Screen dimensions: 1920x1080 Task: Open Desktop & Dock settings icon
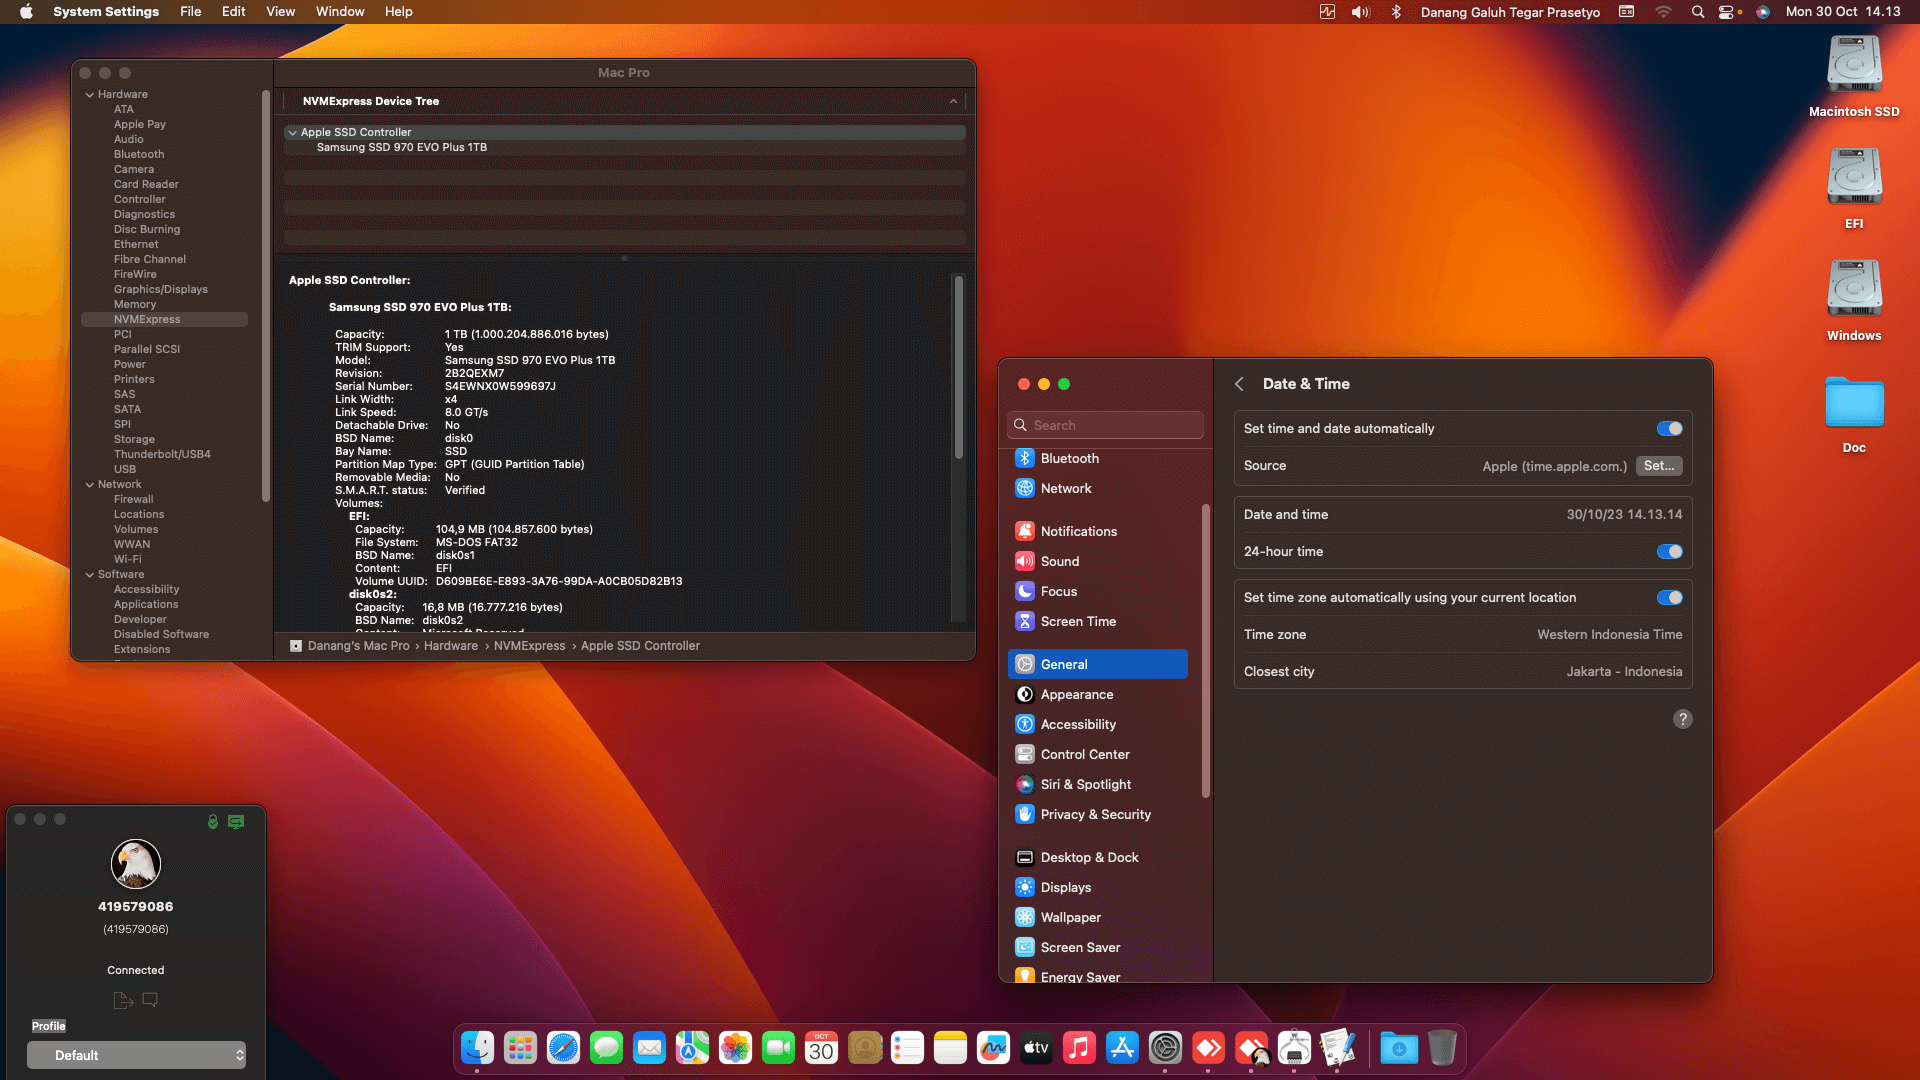click(1025, 857)
